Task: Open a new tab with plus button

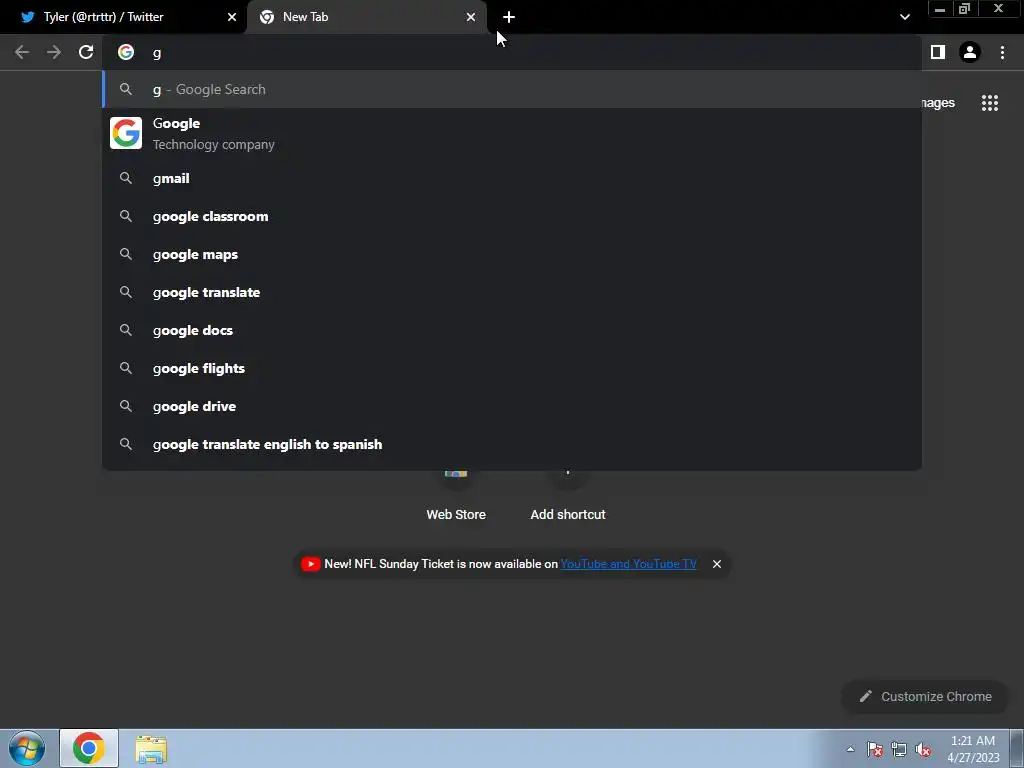Action: pos(509,17)
